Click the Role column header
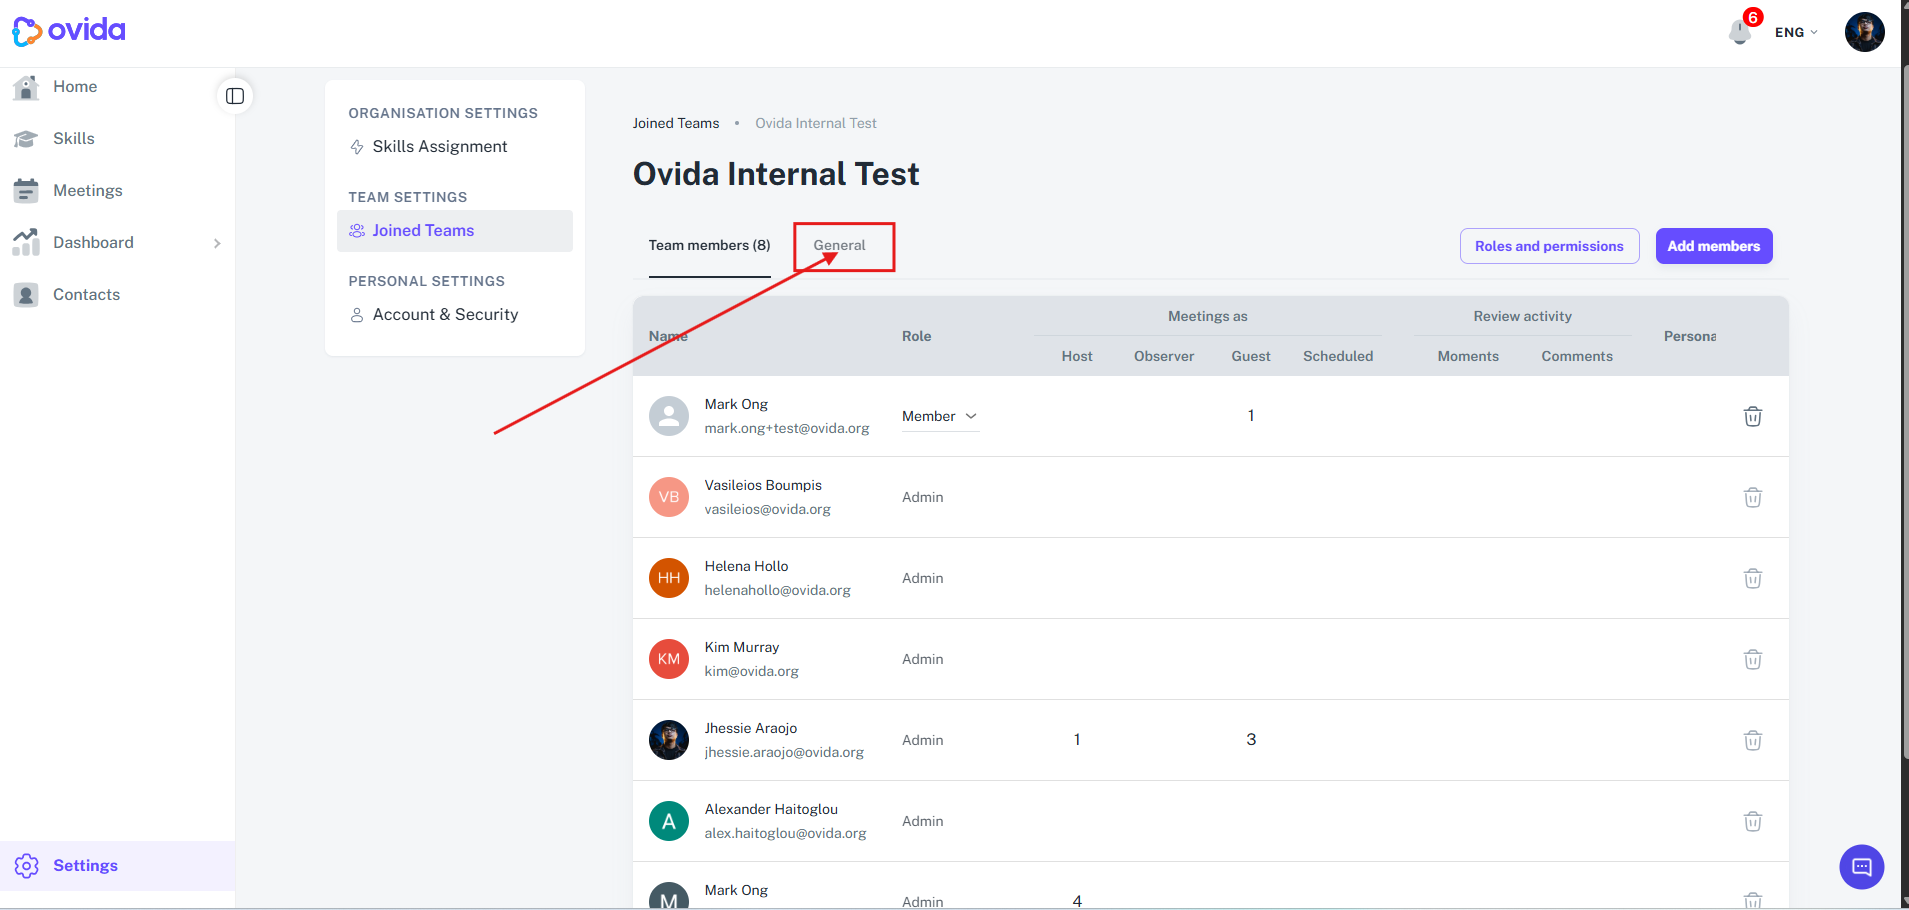Screen dimensions: 1909x910 click(916, 337)
